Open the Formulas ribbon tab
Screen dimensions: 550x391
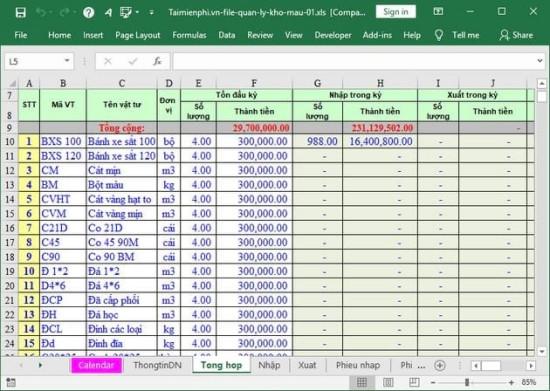pos(189,35)
